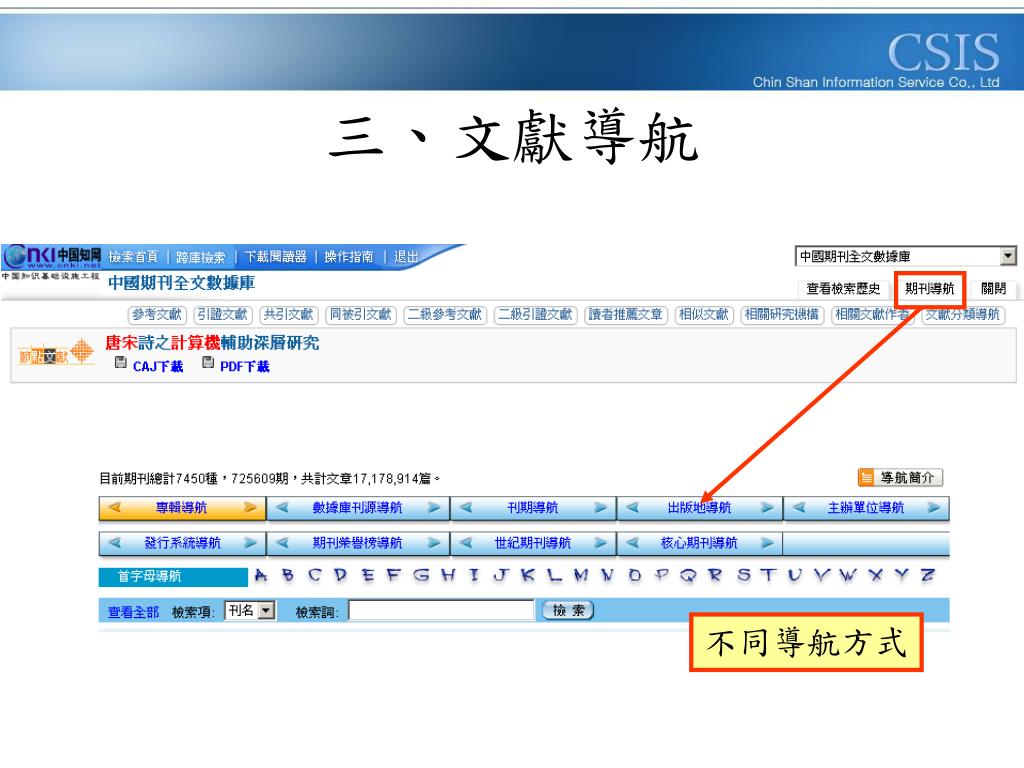Click letter C in 首字母導航
1024x768 pixels.
[315, 576]
